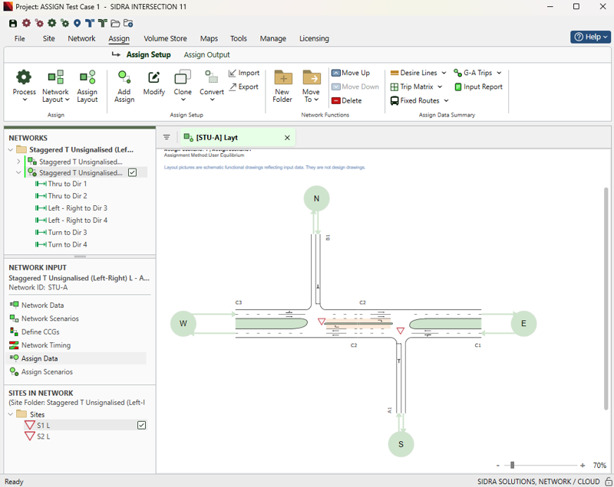Open Define CCGs input

pos(35,332)
